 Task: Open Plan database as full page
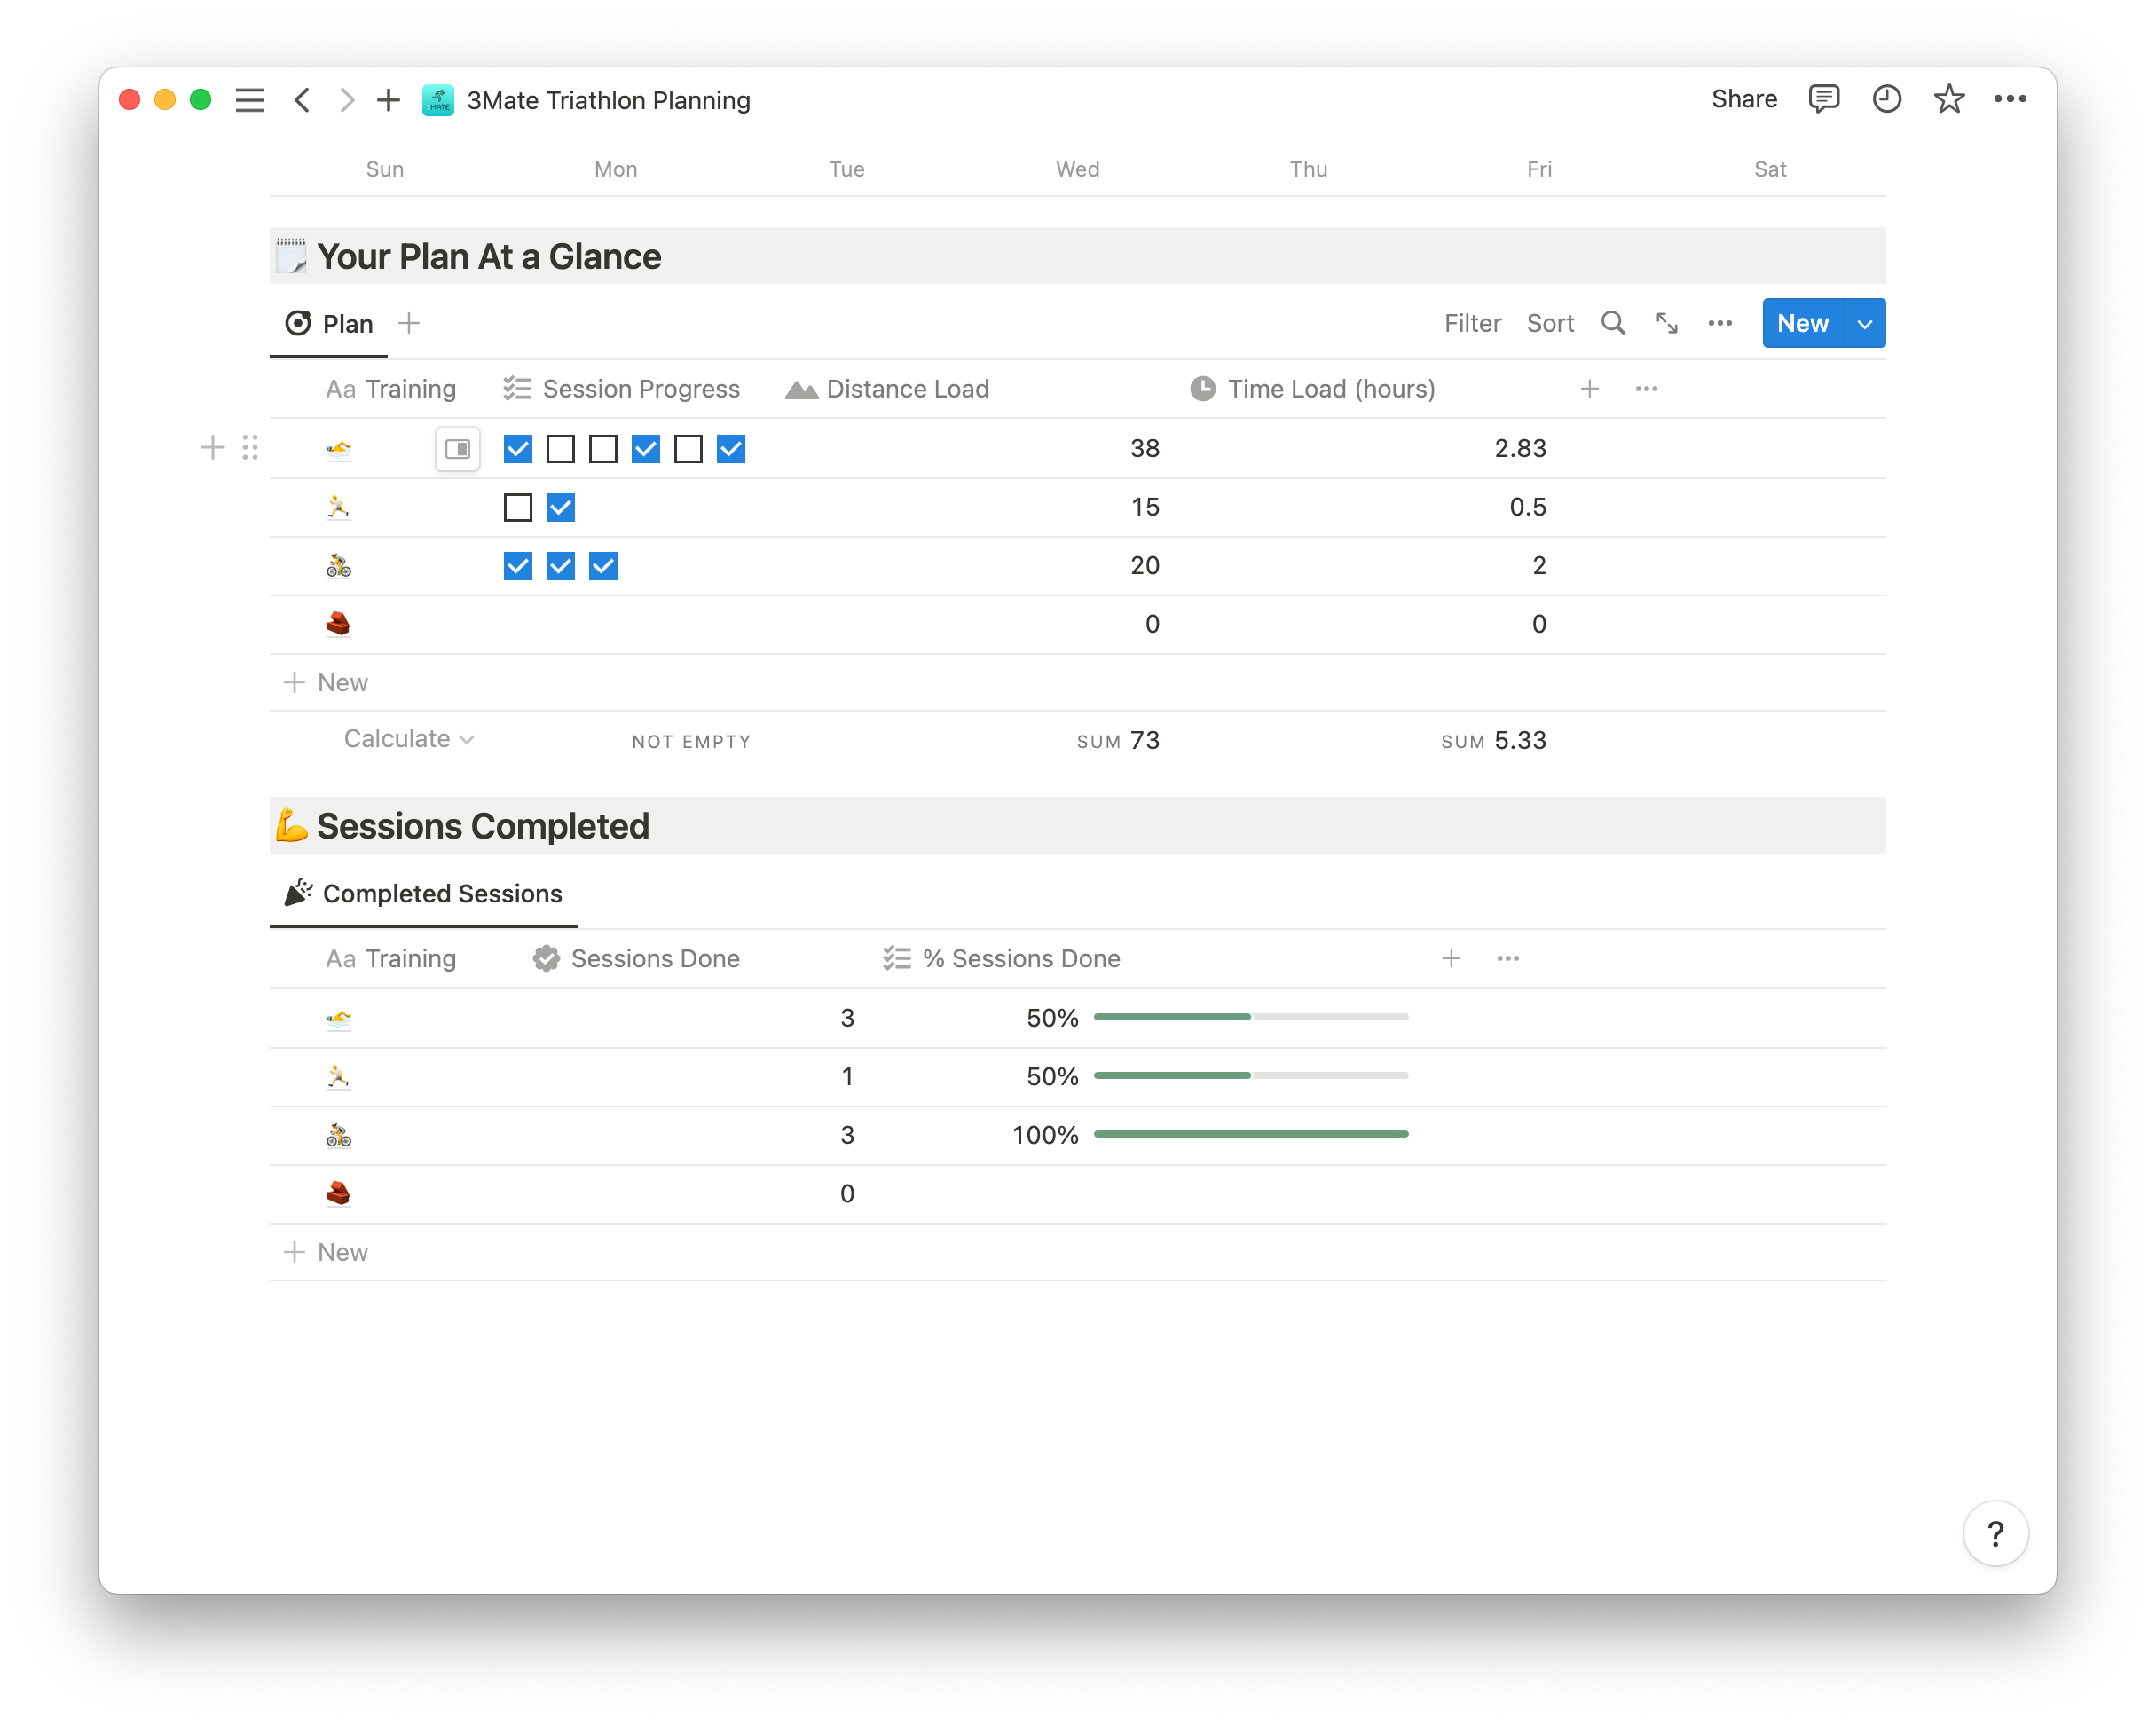pyautogui.click(x=1666, y=323)
